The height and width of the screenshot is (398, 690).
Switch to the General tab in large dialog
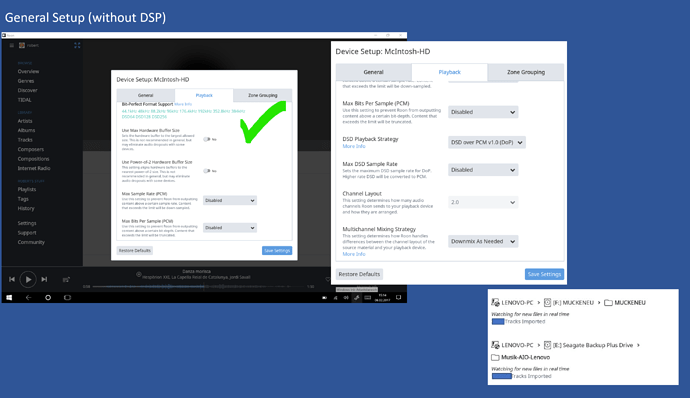tap(374, 72)
